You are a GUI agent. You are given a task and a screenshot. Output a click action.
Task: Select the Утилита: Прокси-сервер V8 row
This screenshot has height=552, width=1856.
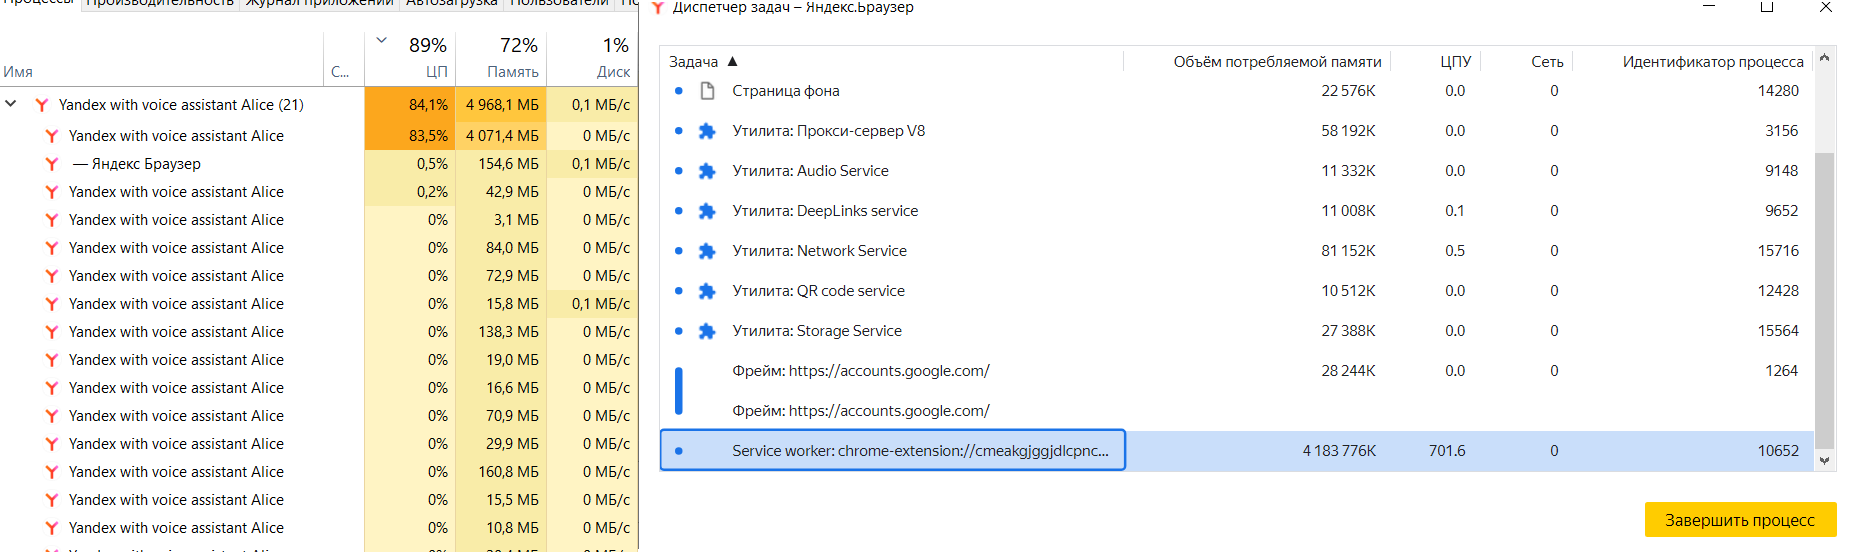pos(1237,131)
